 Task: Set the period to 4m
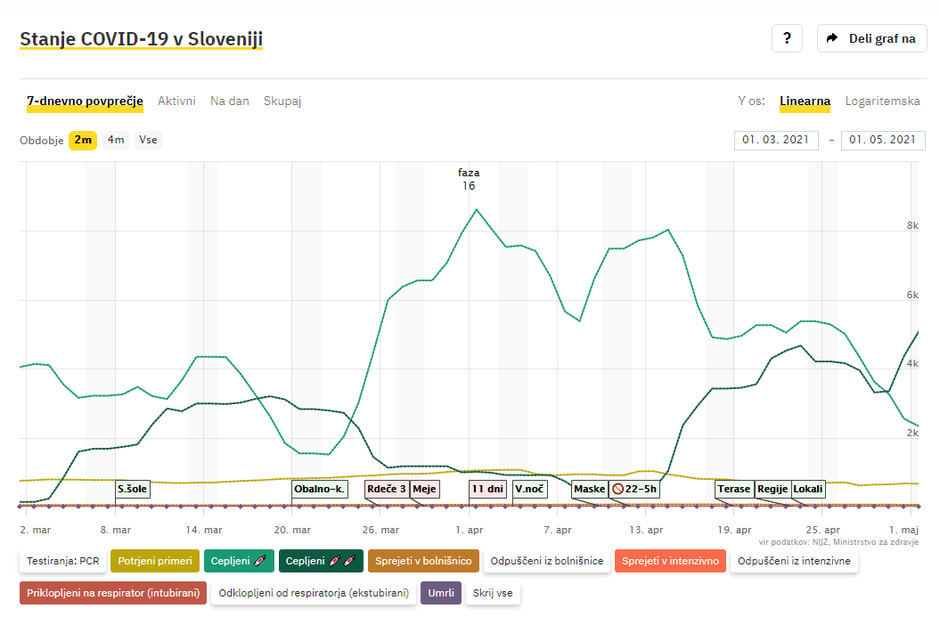pos(116,140)
